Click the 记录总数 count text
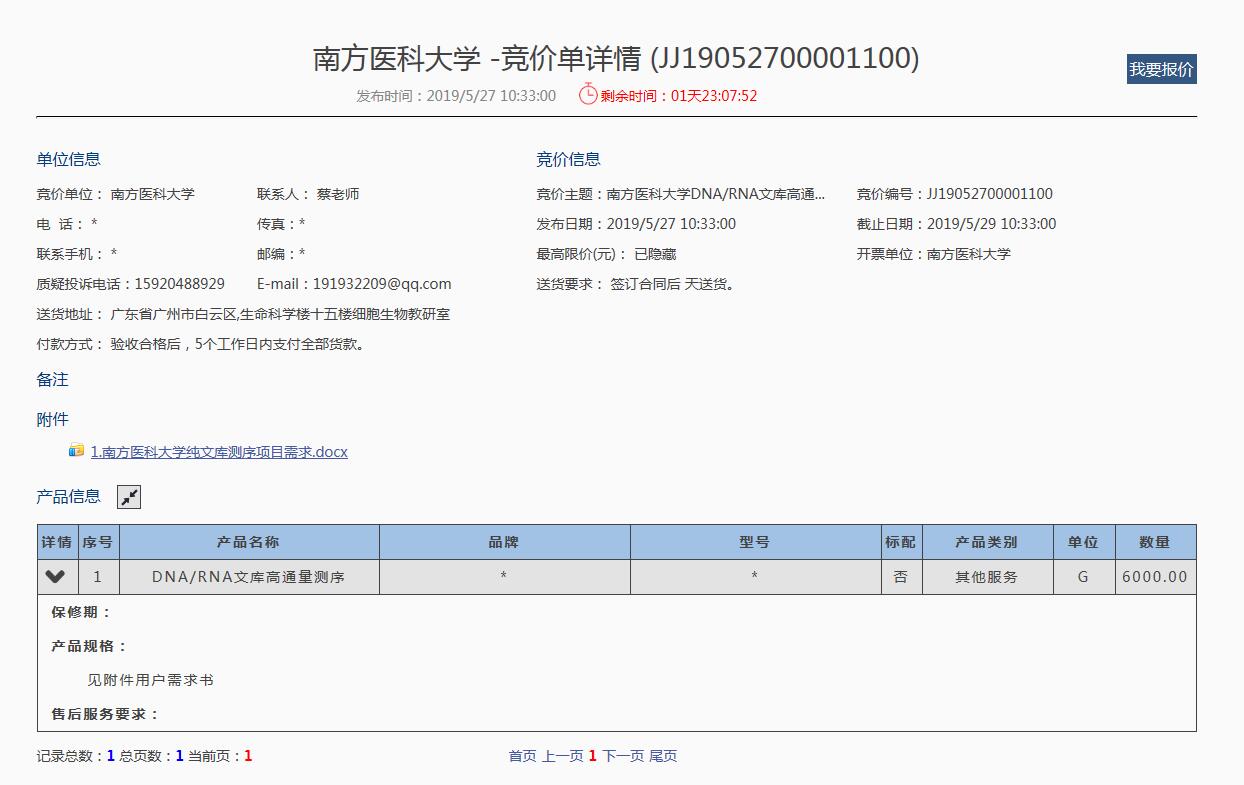The image size is (1244, 785). pos(76,756)
